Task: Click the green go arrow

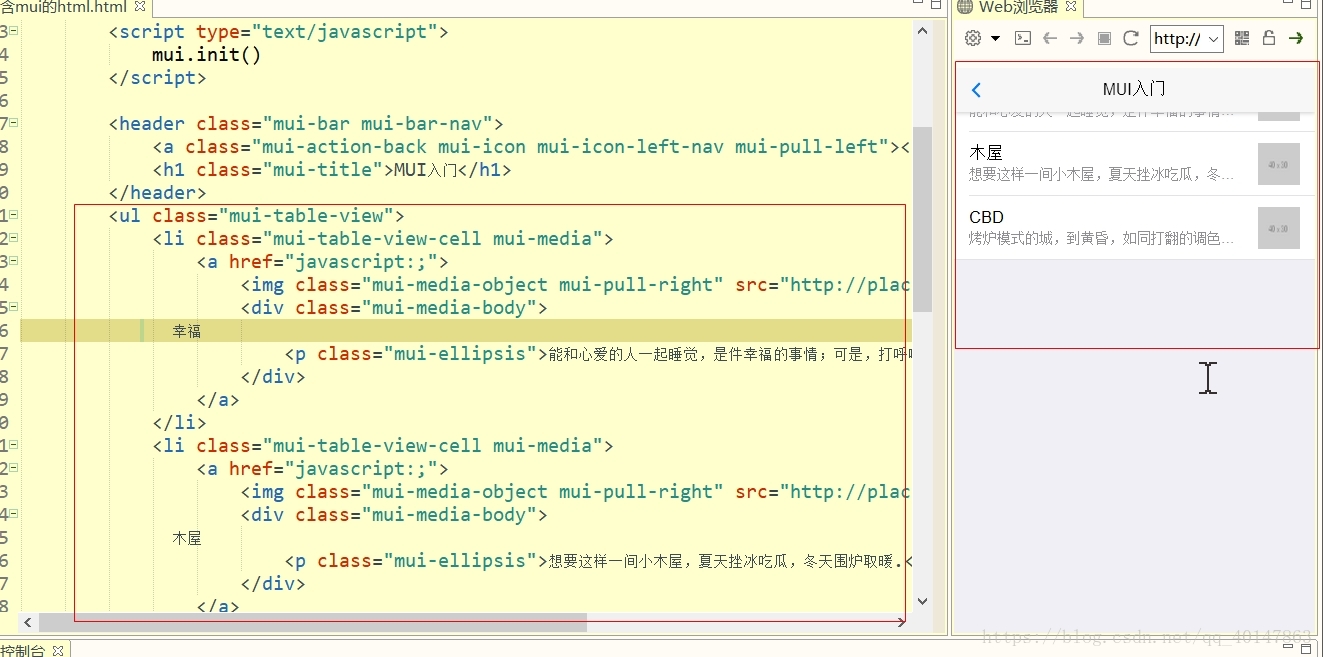Action: (1296, 38)
